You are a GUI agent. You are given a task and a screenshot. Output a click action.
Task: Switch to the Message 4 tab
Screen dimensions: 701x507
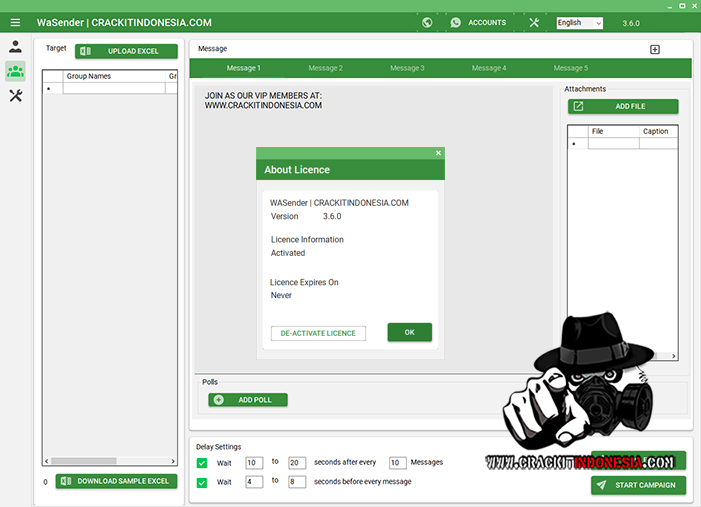(488, 68)
